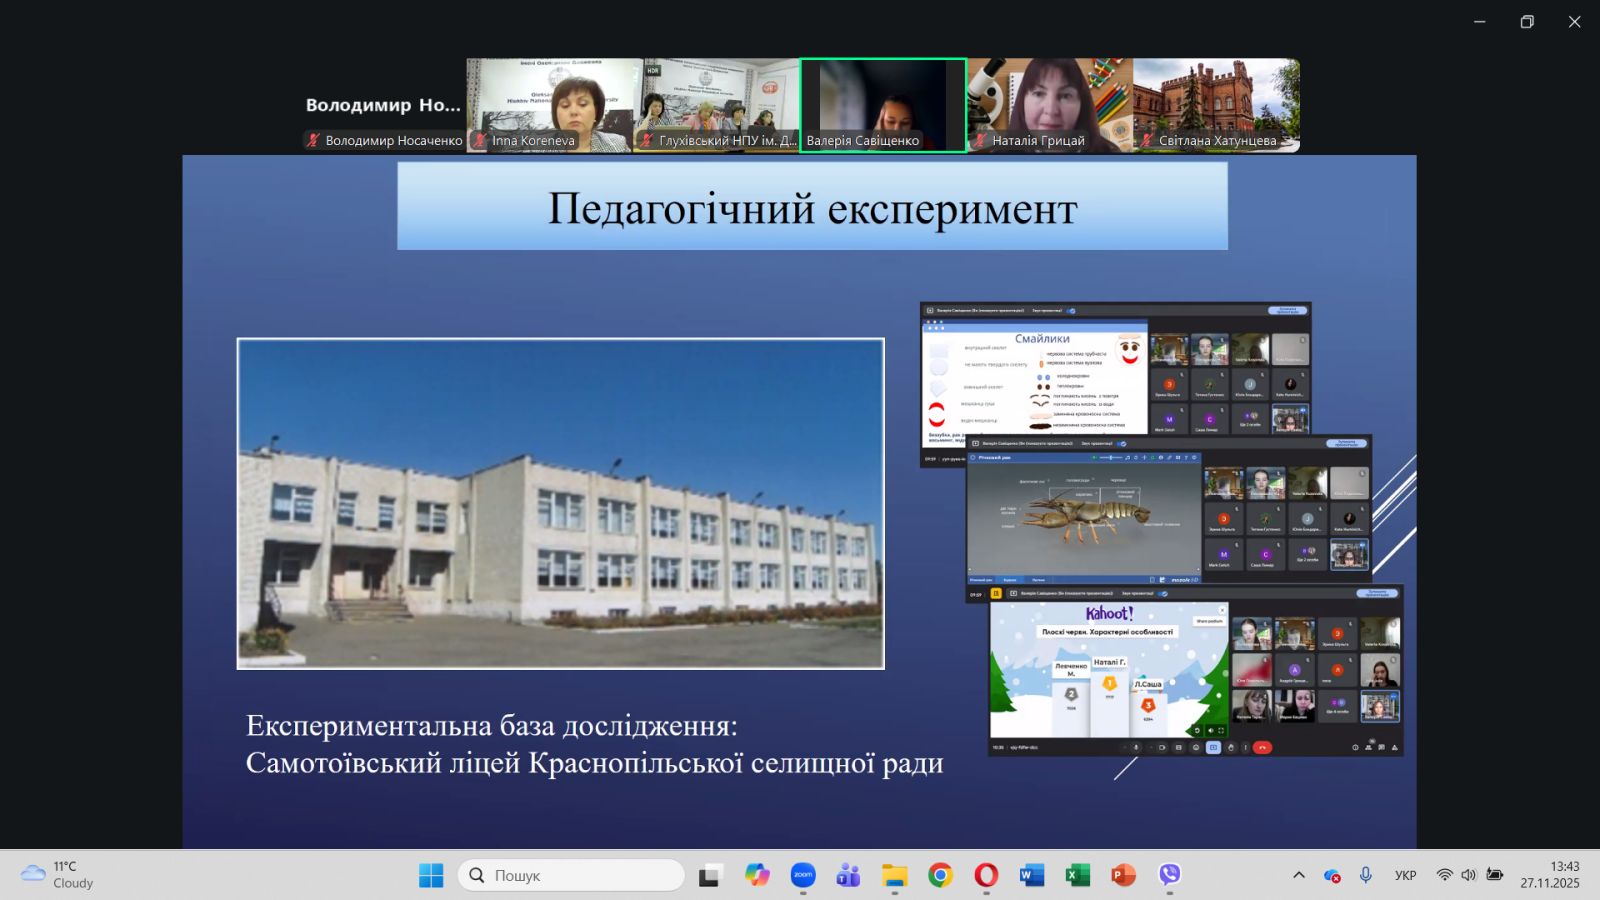The image size is (1600, 900).
Task: Open Microsoft Word from taskbar
Action: pyautogui.click(x=1031, y=875)
